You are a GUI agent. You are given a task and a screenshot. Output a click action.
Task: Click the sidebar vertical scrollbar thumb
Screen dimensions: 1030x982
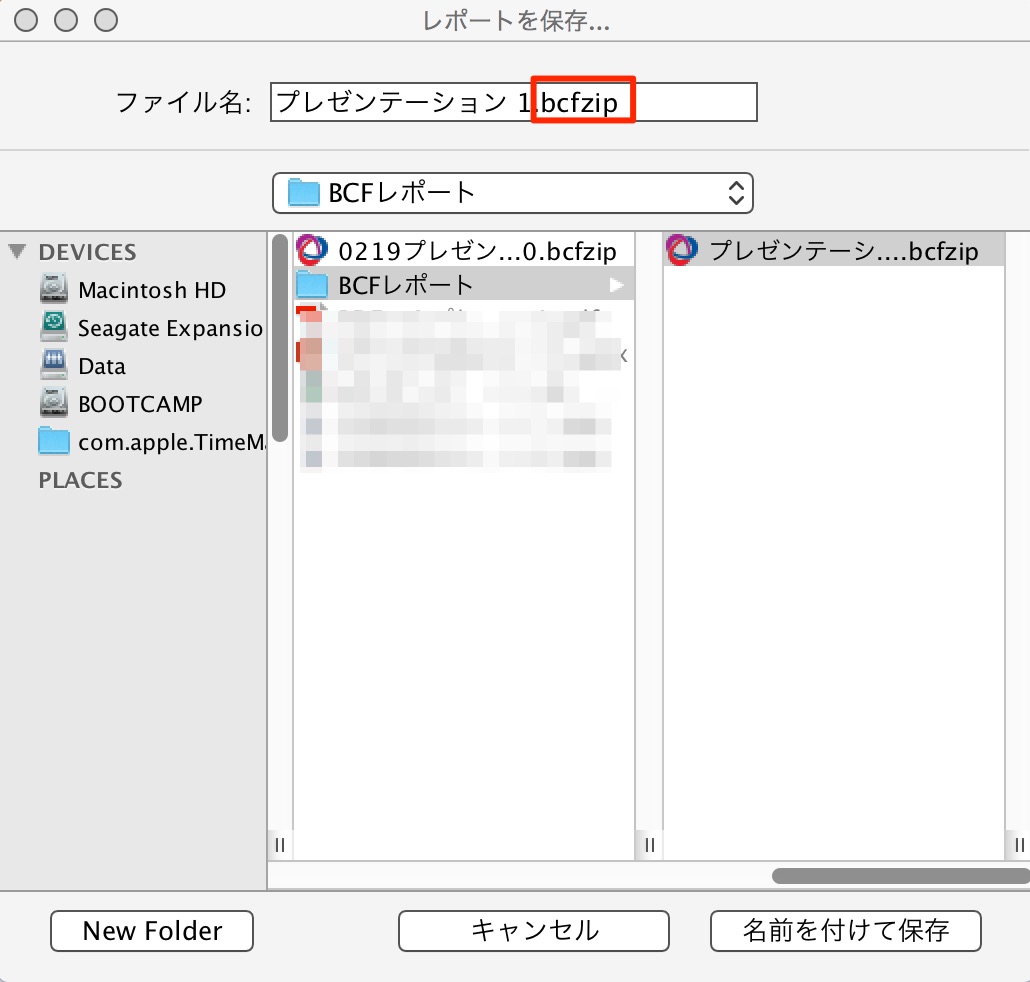[x=280, y=338]
